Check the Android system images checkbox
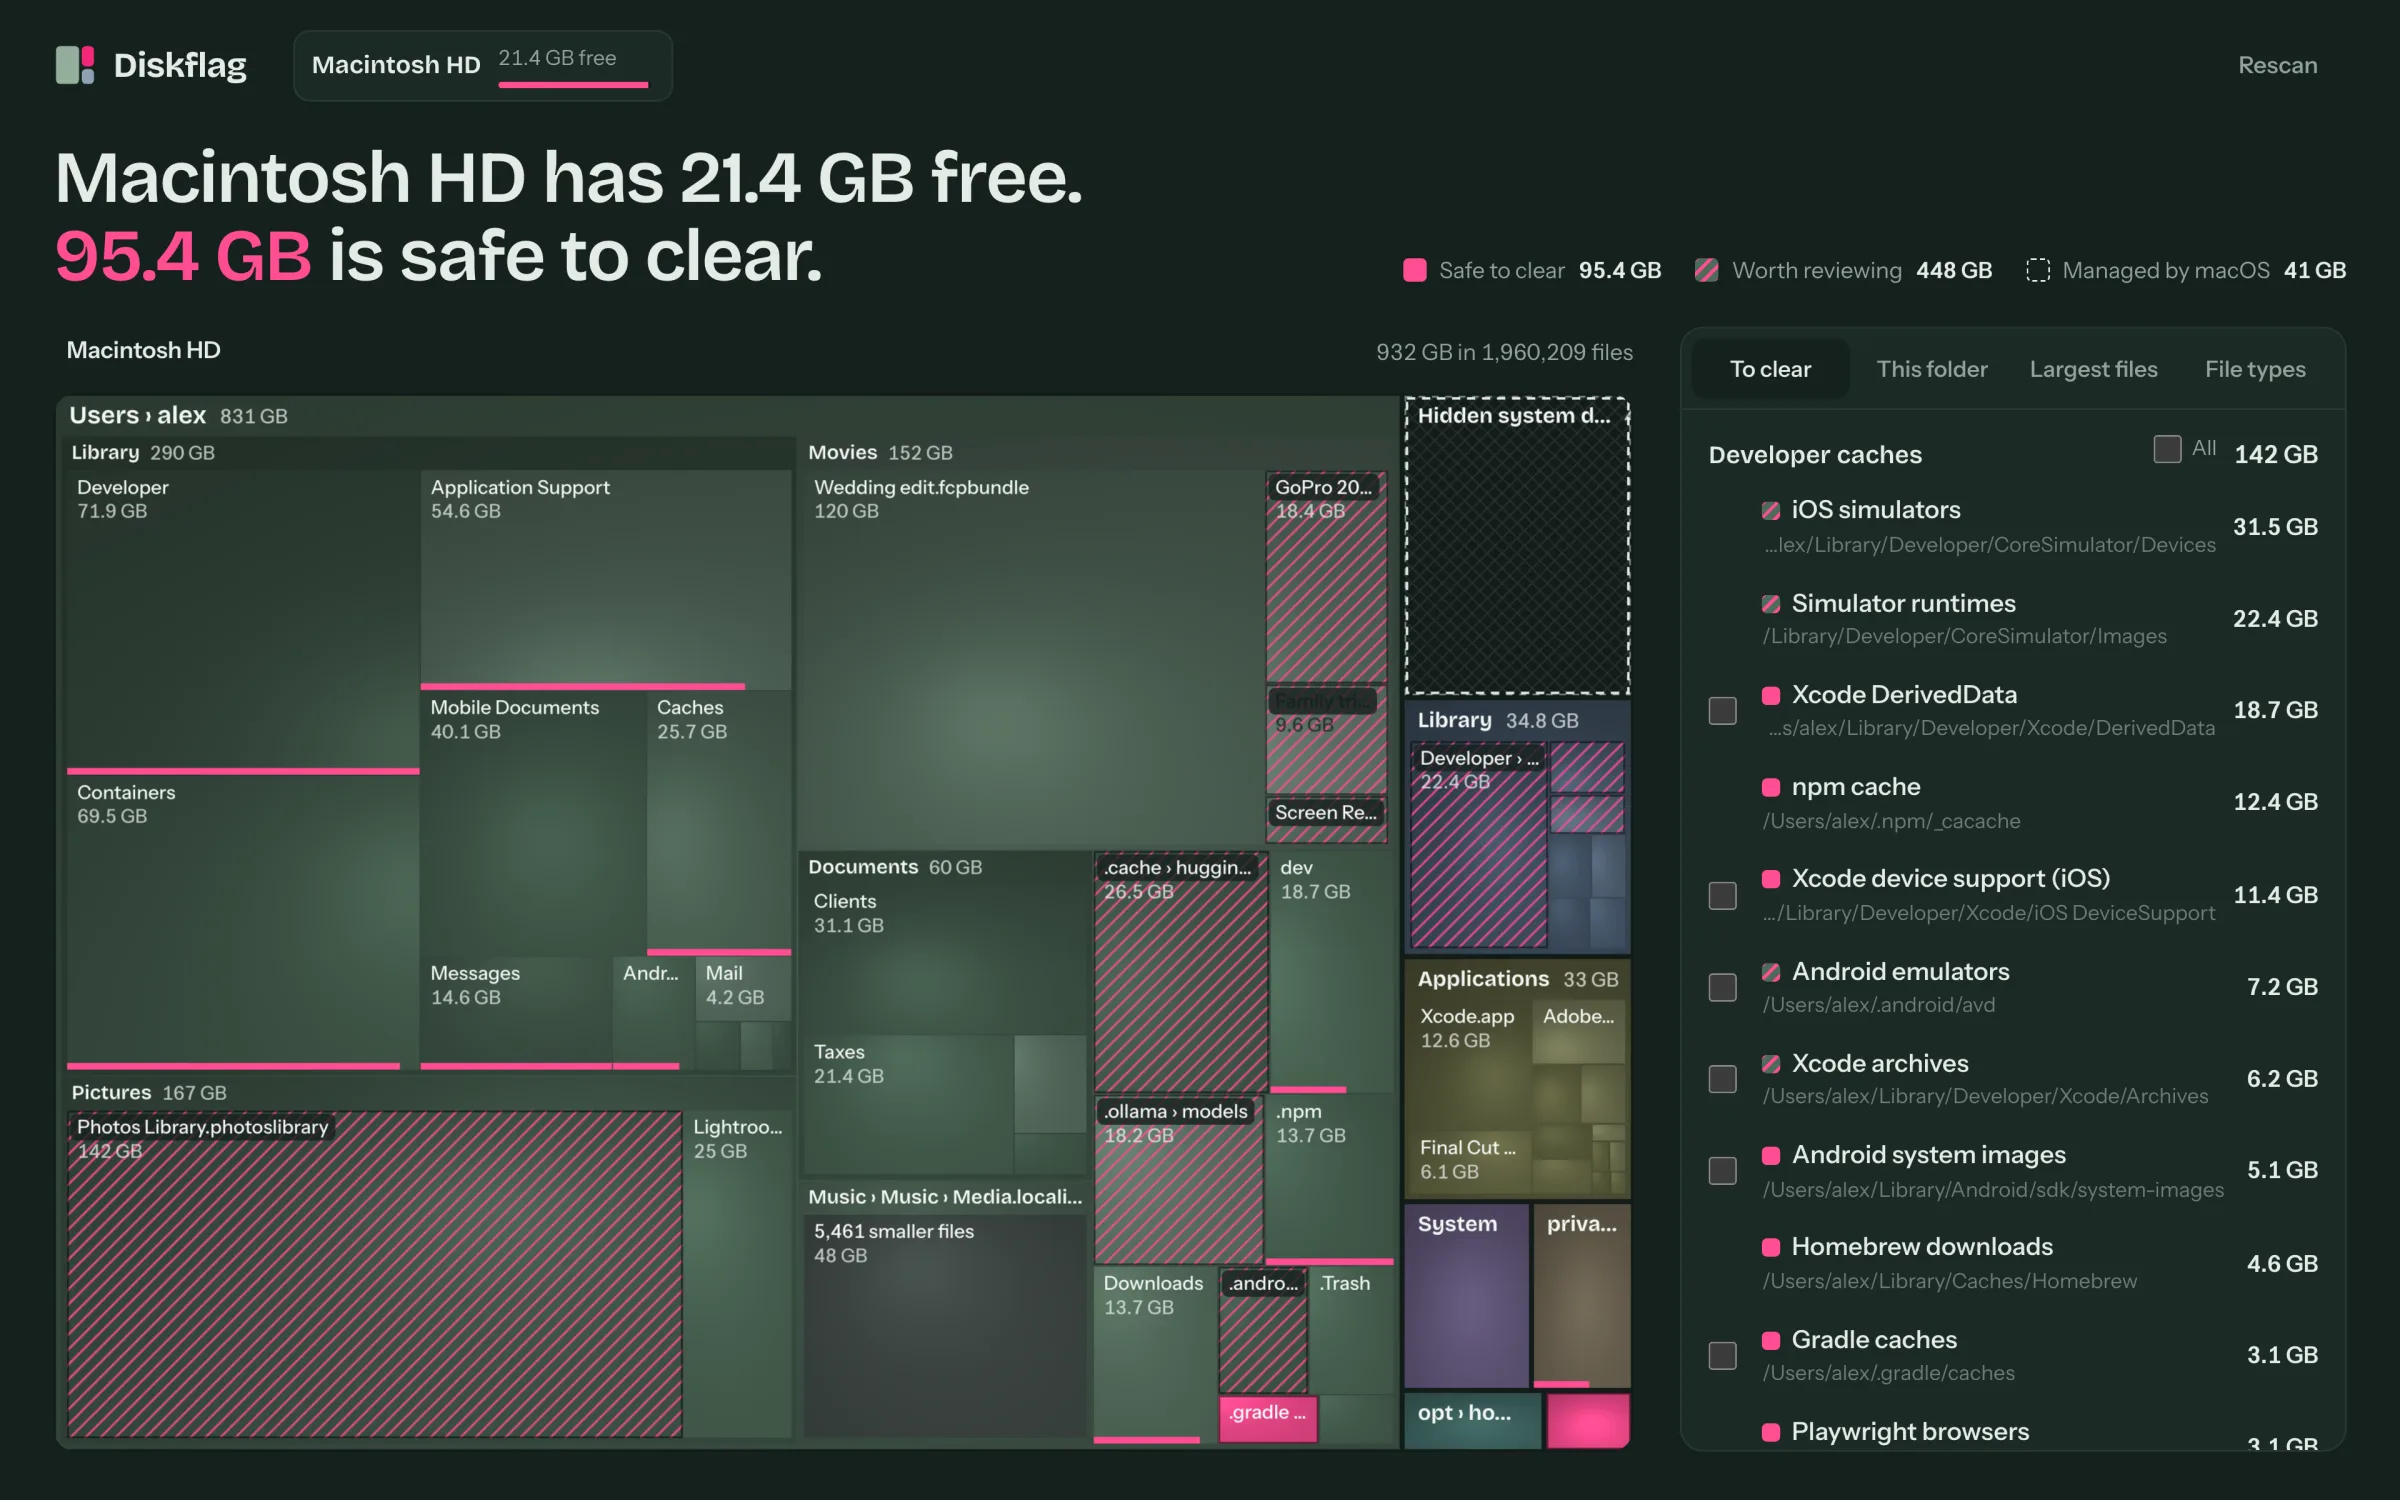The width and height of the screenshot is (2400, 1500). 1723,1171
